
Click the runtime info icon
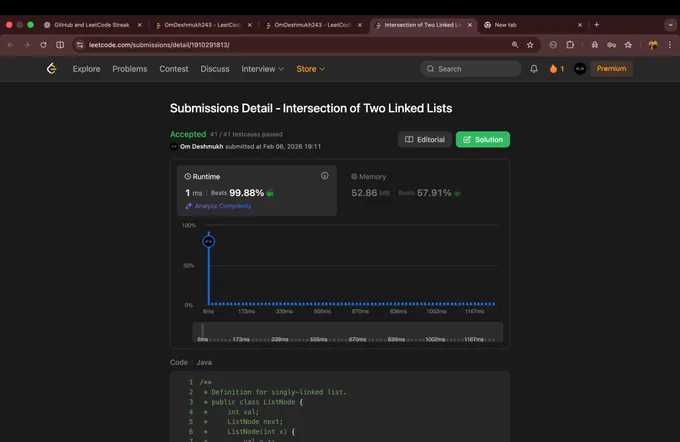pyautogui.click(x=324, y=176)
